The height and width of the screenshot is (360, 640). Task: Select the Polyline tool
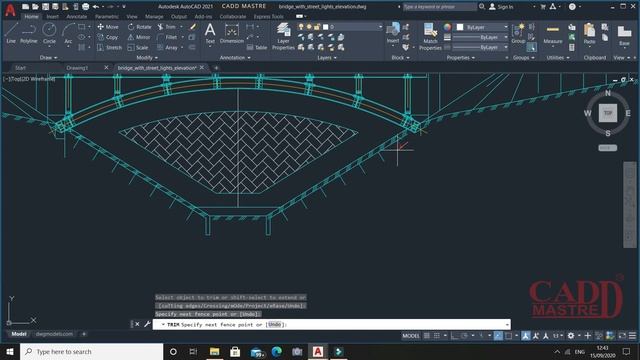click(29, 33)
